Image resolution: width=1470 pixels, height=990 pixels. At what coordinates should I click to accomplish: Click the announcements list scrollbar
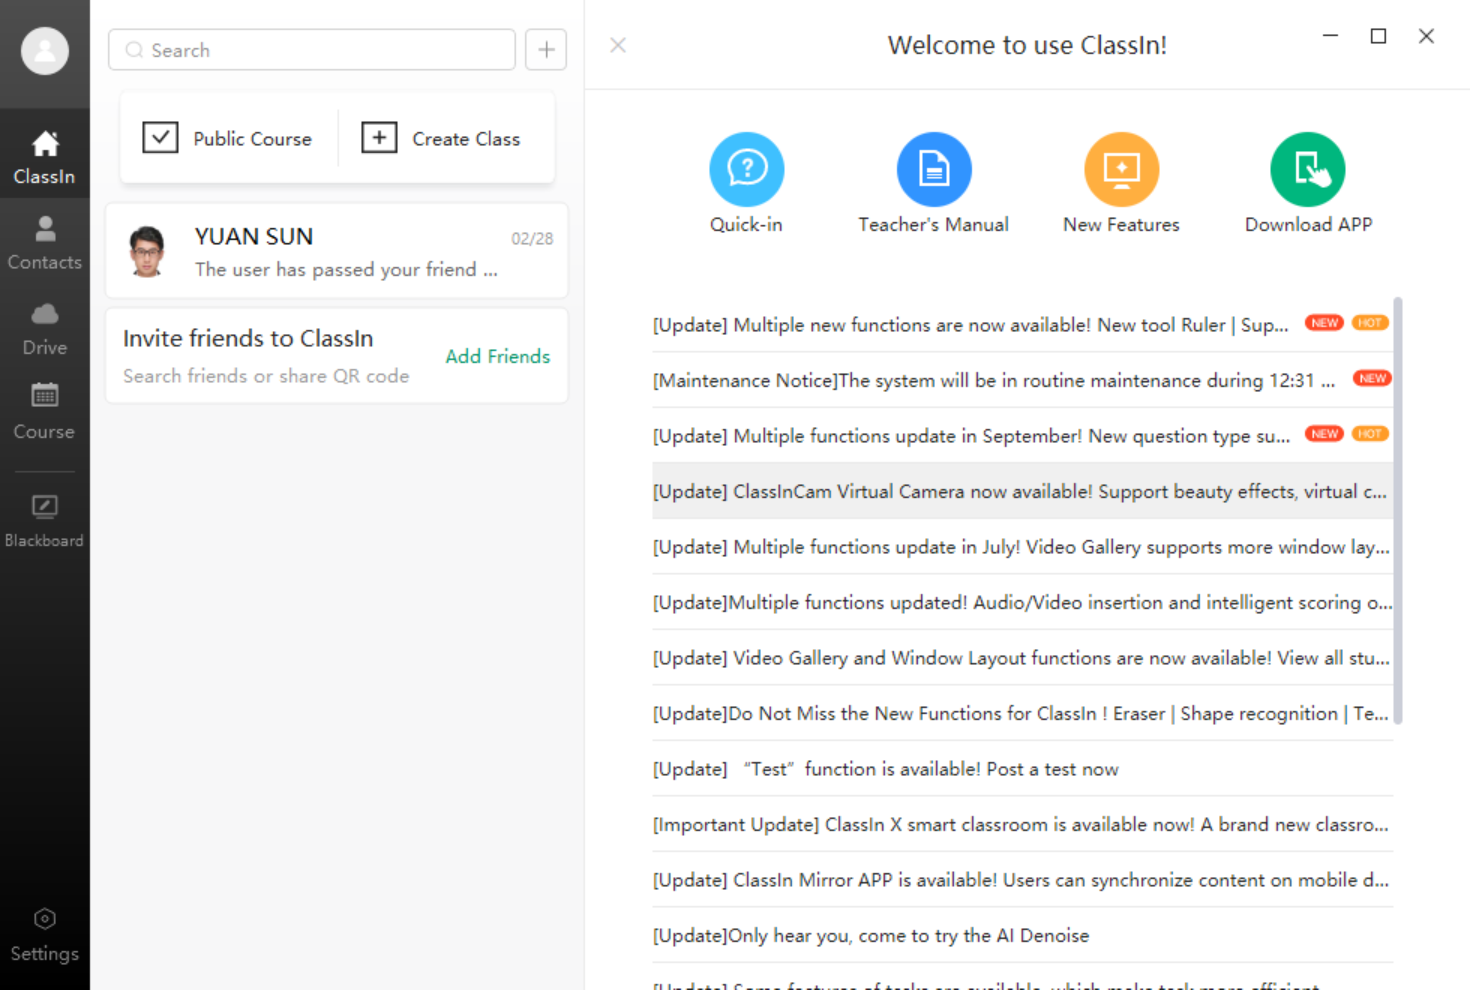point(1398,510)
